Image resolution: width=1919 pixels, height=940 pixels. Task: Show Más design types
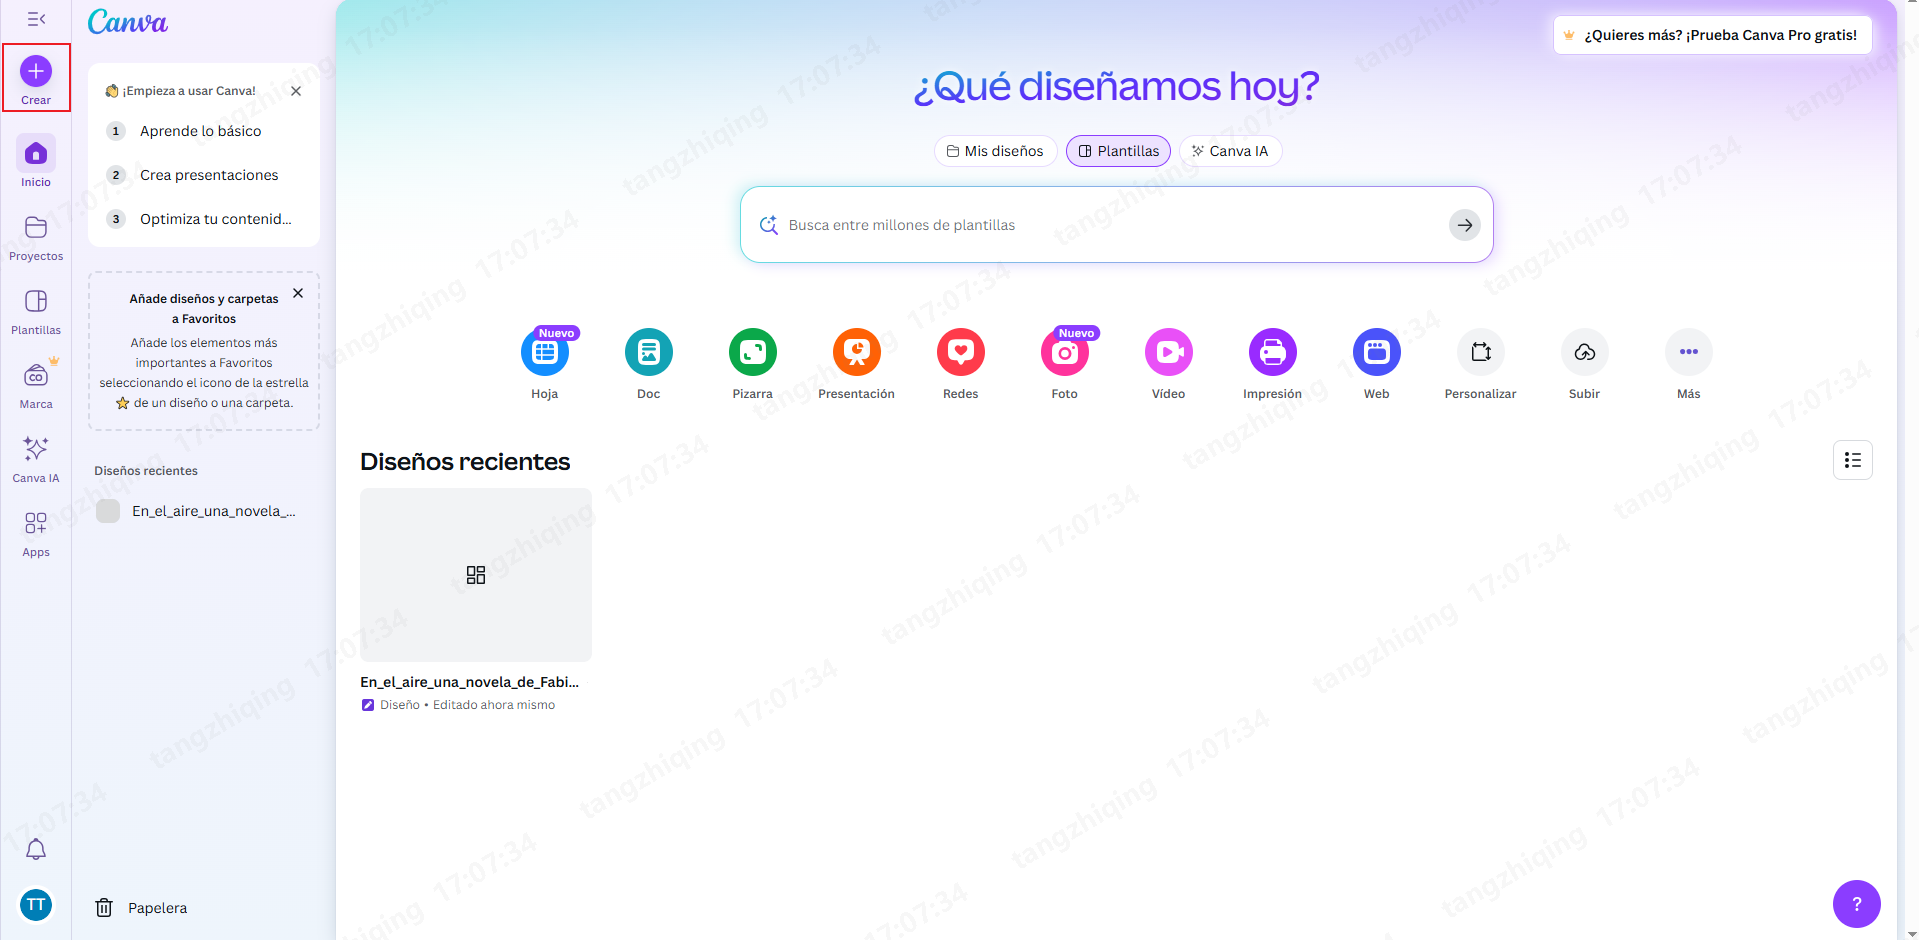(x=1689, y=352)
